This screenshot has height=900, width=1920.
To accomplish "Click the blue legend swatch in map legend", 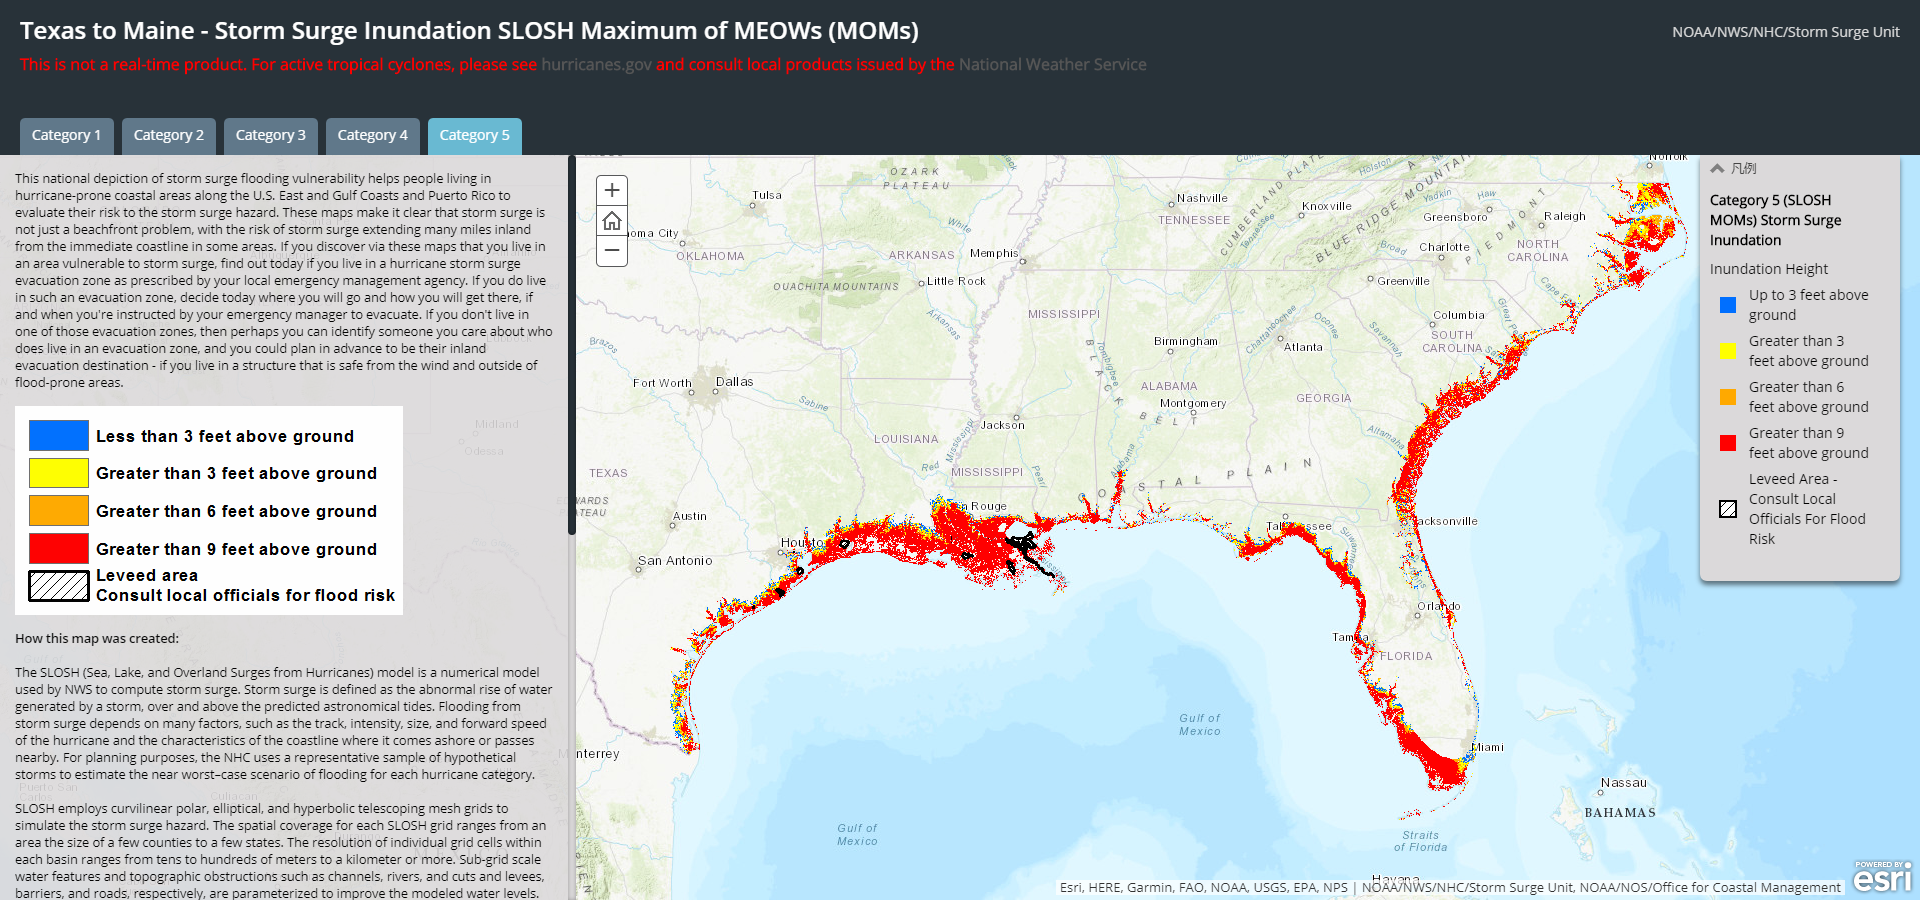I will [x=1727, y=305].
